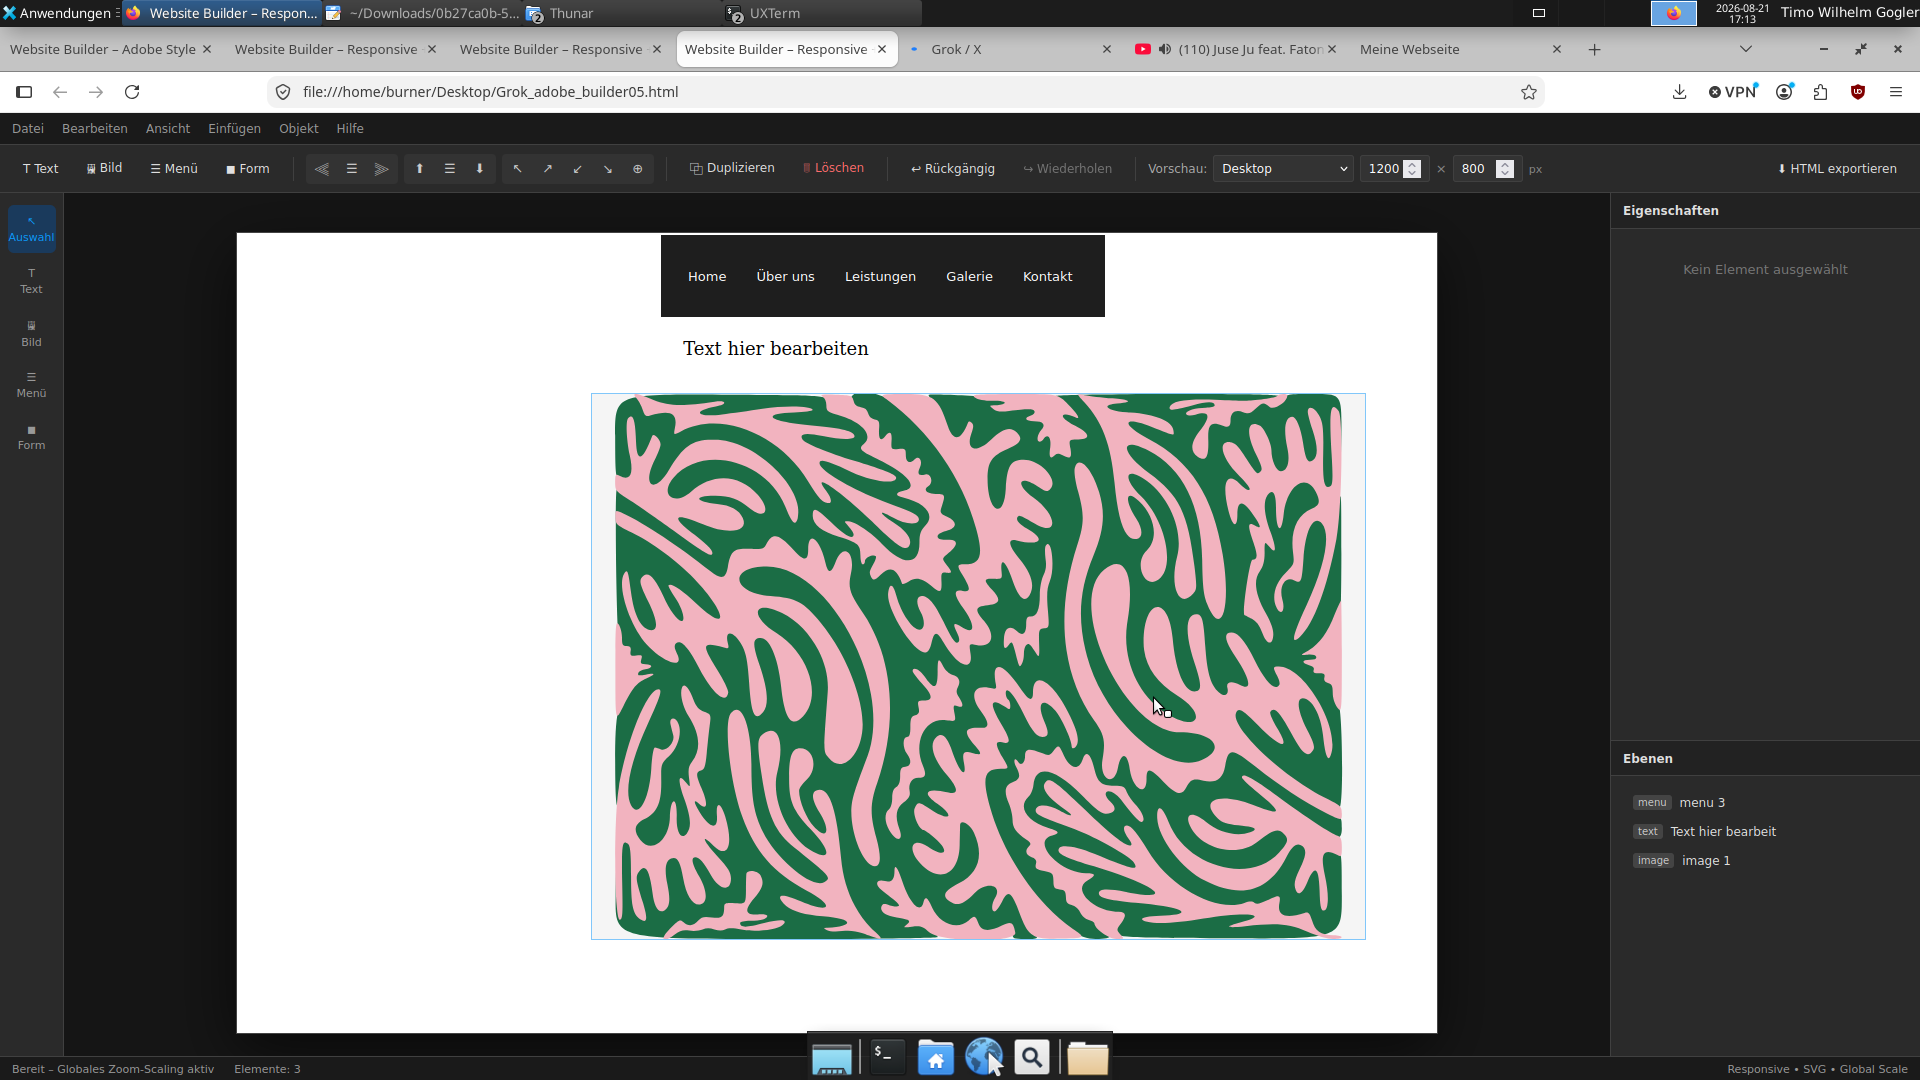The image size is (1920, 1080).
Task: Open the Hilfe menu
Action: (350, 129)
